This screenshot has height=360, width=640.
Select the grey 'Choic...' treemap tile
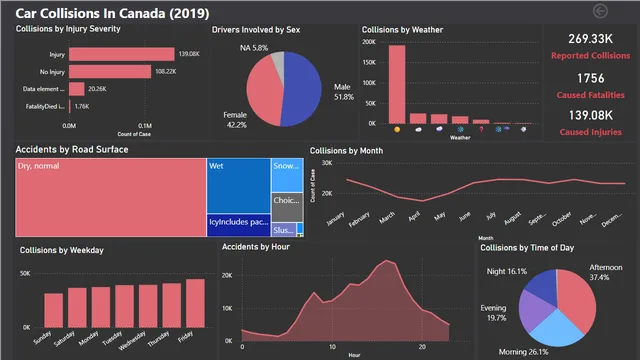click(287, 207)
